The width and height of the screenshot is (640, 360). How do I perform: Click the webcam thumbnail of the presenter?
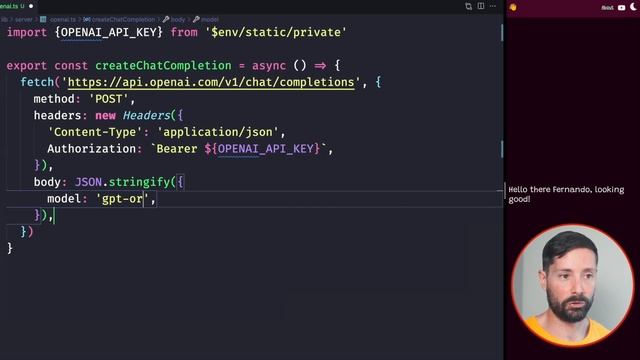click(573, 285)
